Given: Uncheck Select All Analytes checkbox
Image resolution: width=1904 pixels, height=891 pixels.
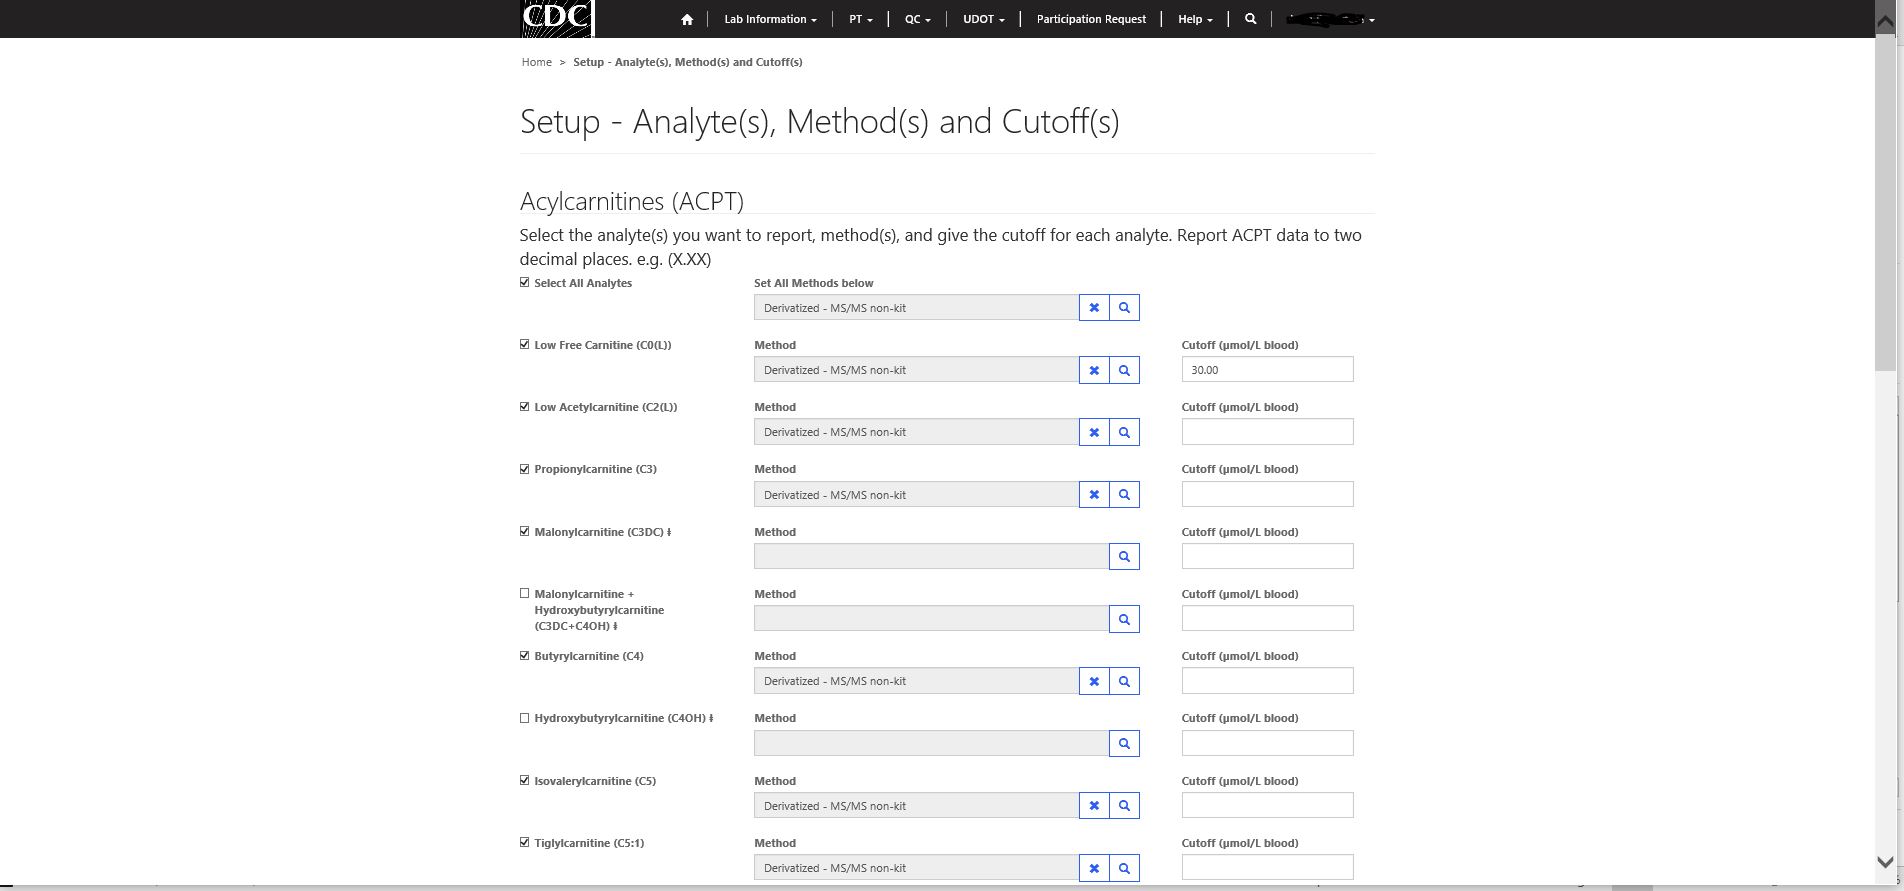Looking at the screenshot, I should (x=525, y=283).
